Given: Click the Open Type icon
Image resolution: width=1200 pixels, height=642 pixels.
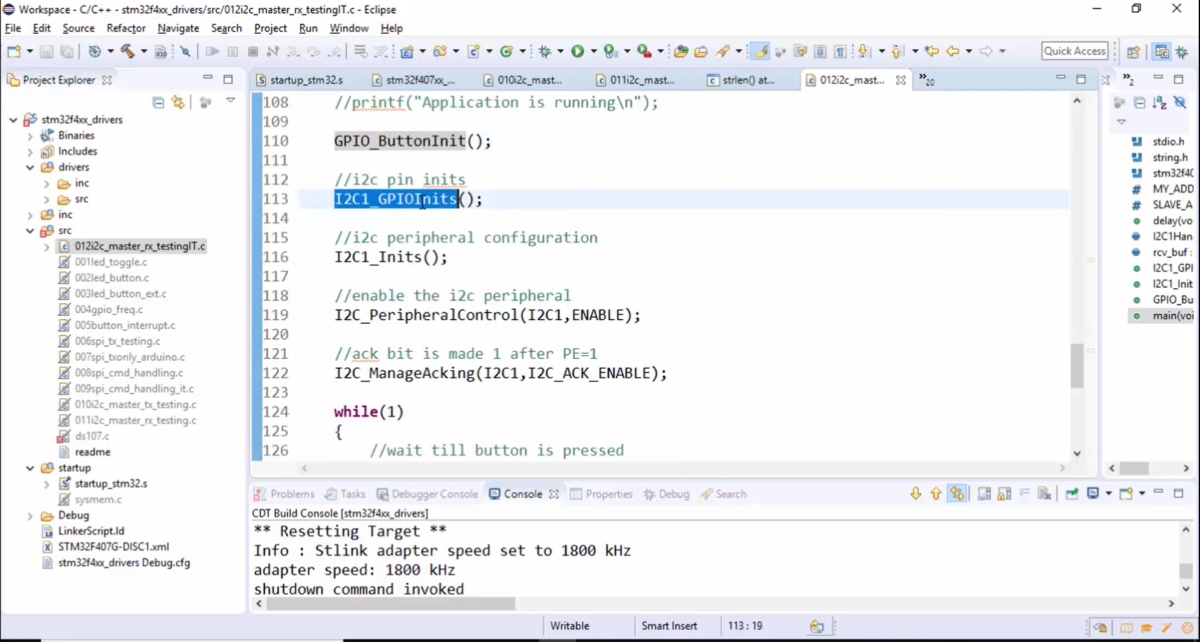Looking at the screenshot, I should click(681, 51).
